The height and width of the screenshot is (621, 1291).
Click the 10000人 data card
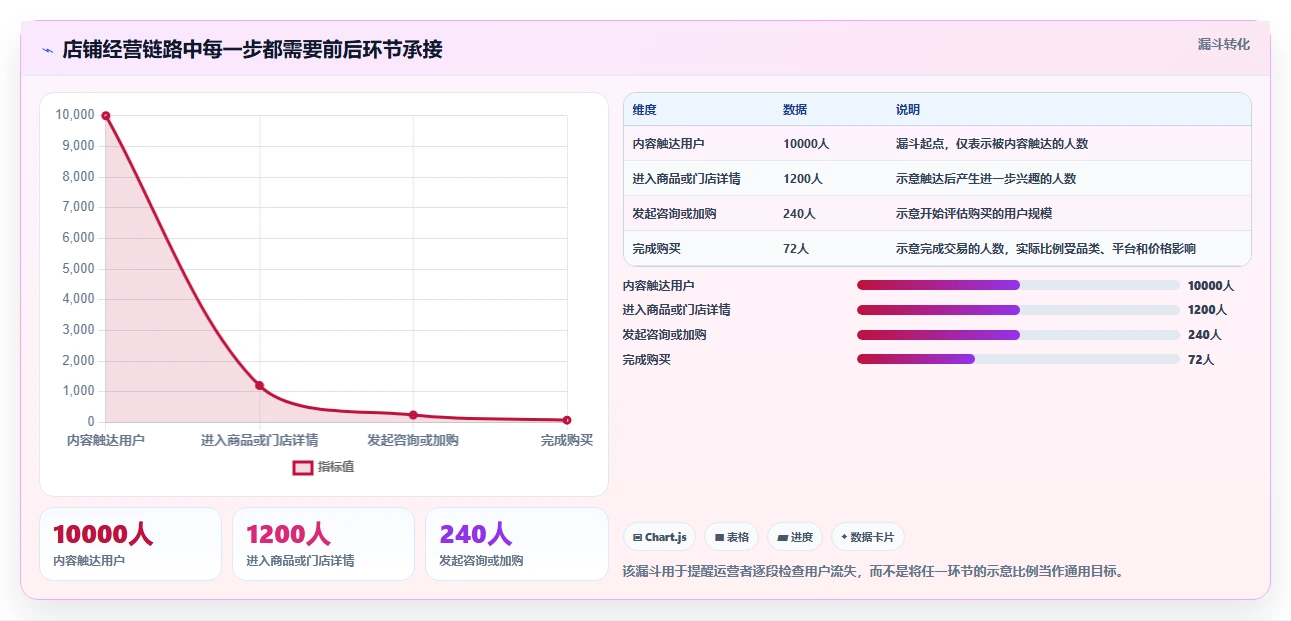(x=130, y=544)
